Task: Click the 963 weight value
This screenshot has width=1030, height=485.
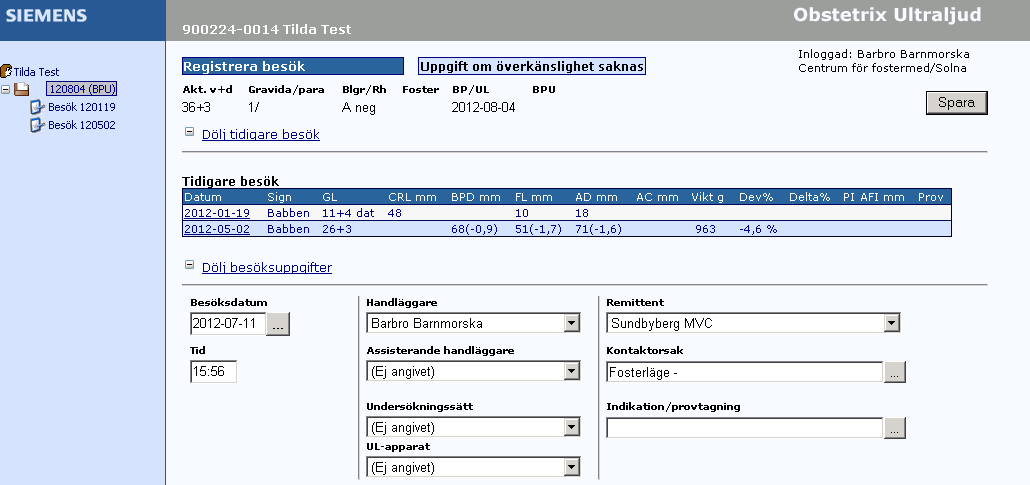Action: pos(705,229)
